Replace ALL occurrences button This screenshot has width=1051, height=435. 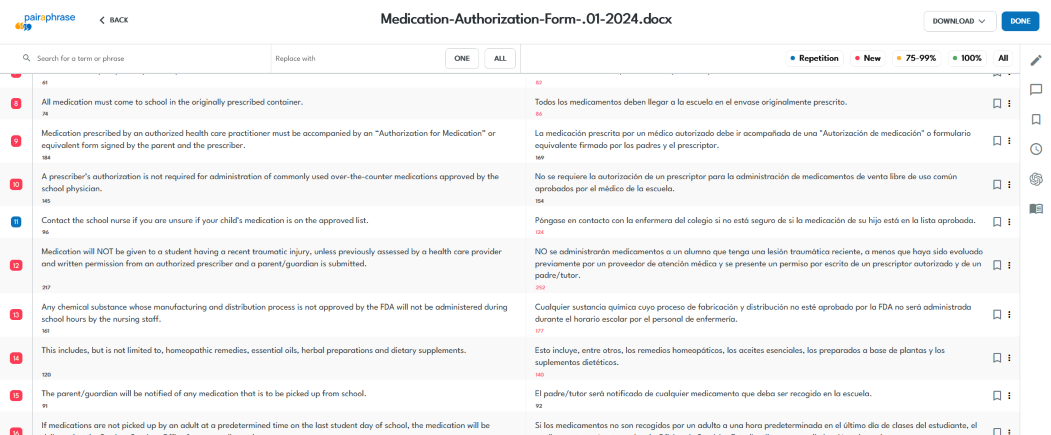pyautogui.click(x=500, y=58)
